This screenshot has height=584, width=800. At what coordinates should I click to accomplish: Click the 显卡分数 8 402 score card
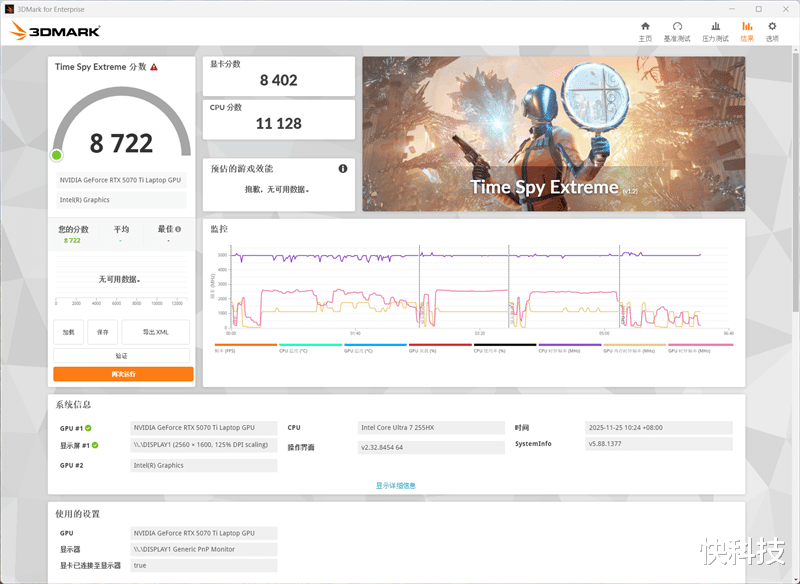pos(279,76)
